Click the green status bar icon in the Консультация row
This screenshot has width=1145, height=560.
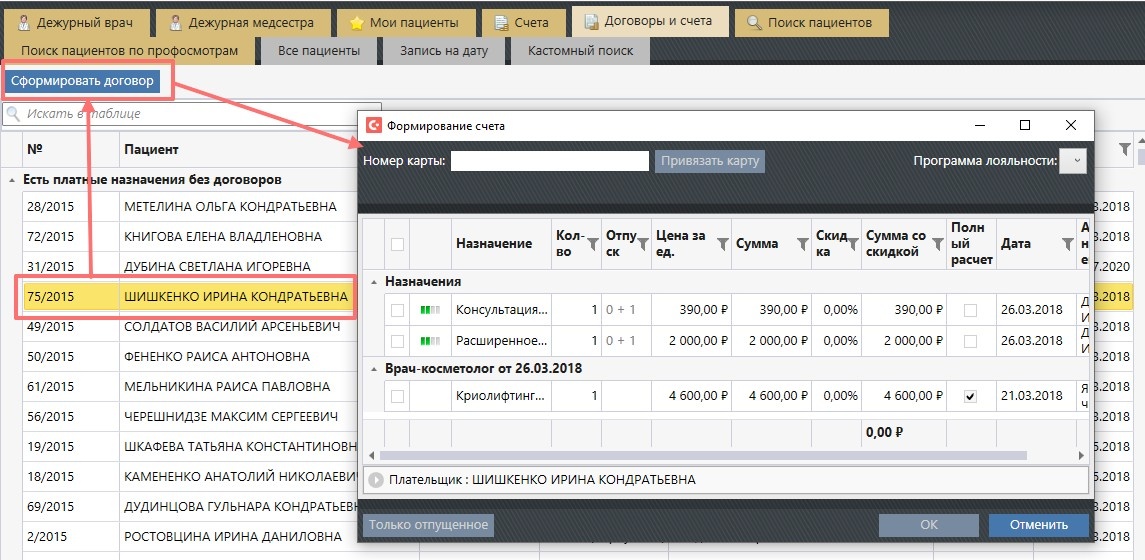[431, 311]
